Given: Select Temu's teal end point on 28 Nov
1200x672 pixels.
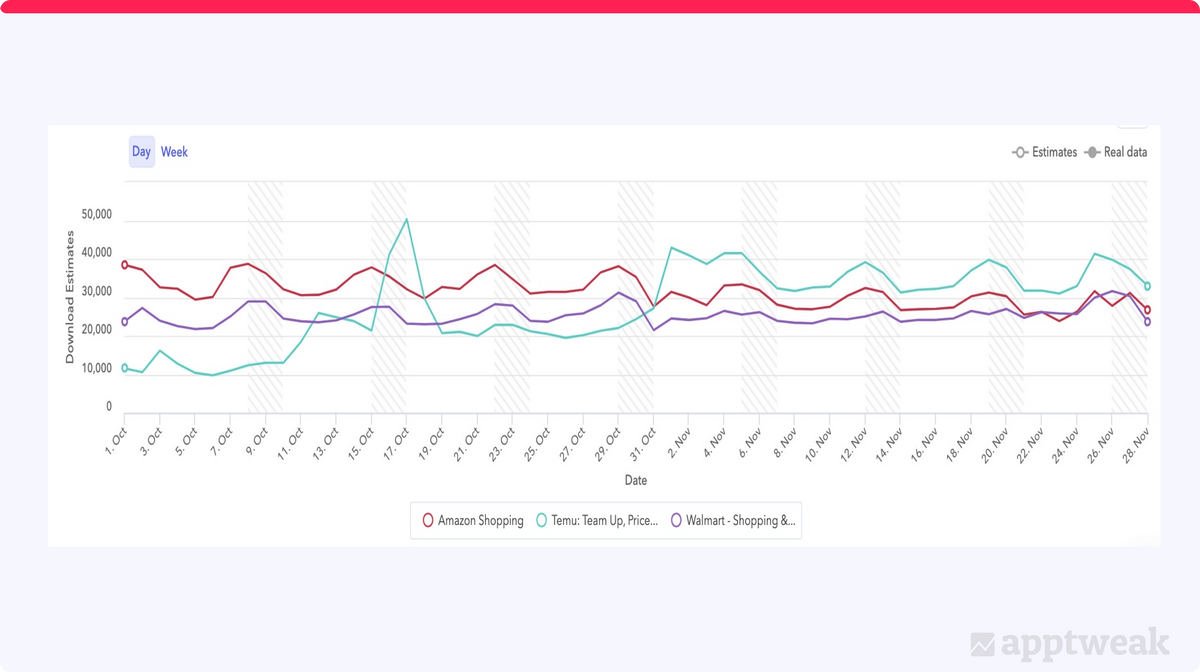Looking at the screenshot, I should [1148, 286].
